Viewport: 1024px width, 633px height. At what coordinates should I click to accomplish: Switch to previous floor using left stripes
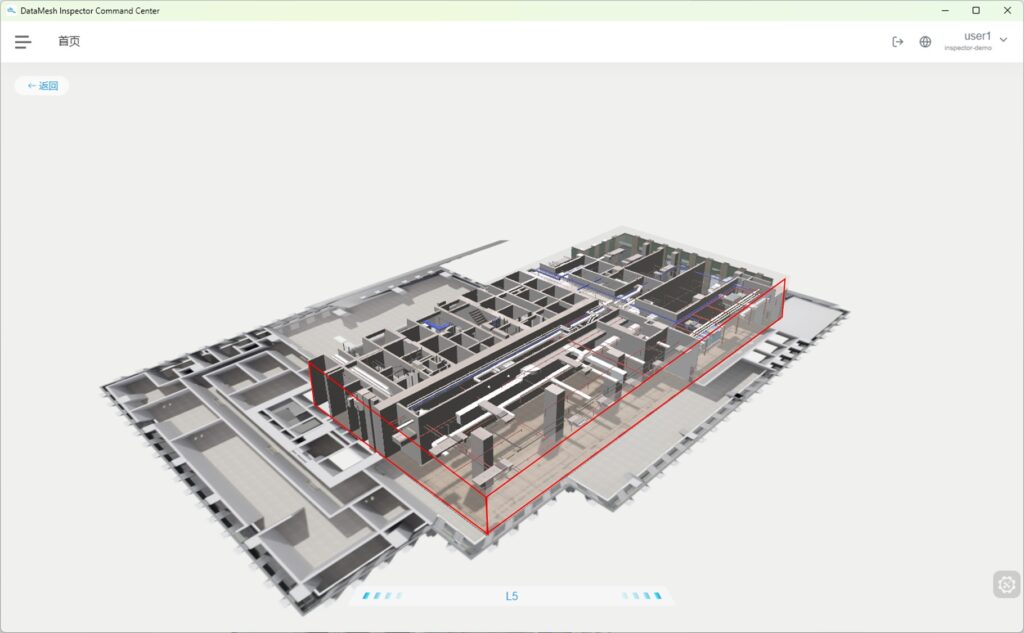tap(382, 596)
